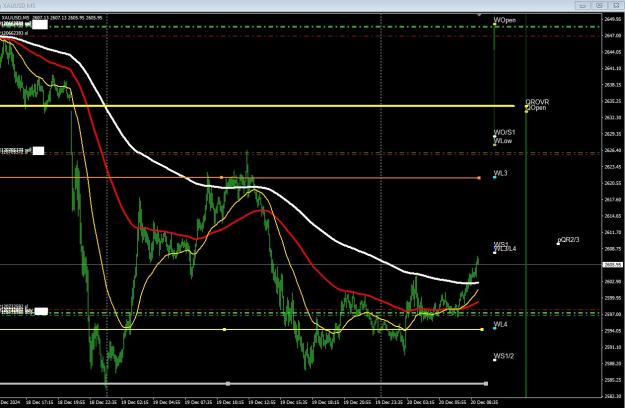
Task: Click the chart shift triangle marker
Action: click(x=479, y=15)
